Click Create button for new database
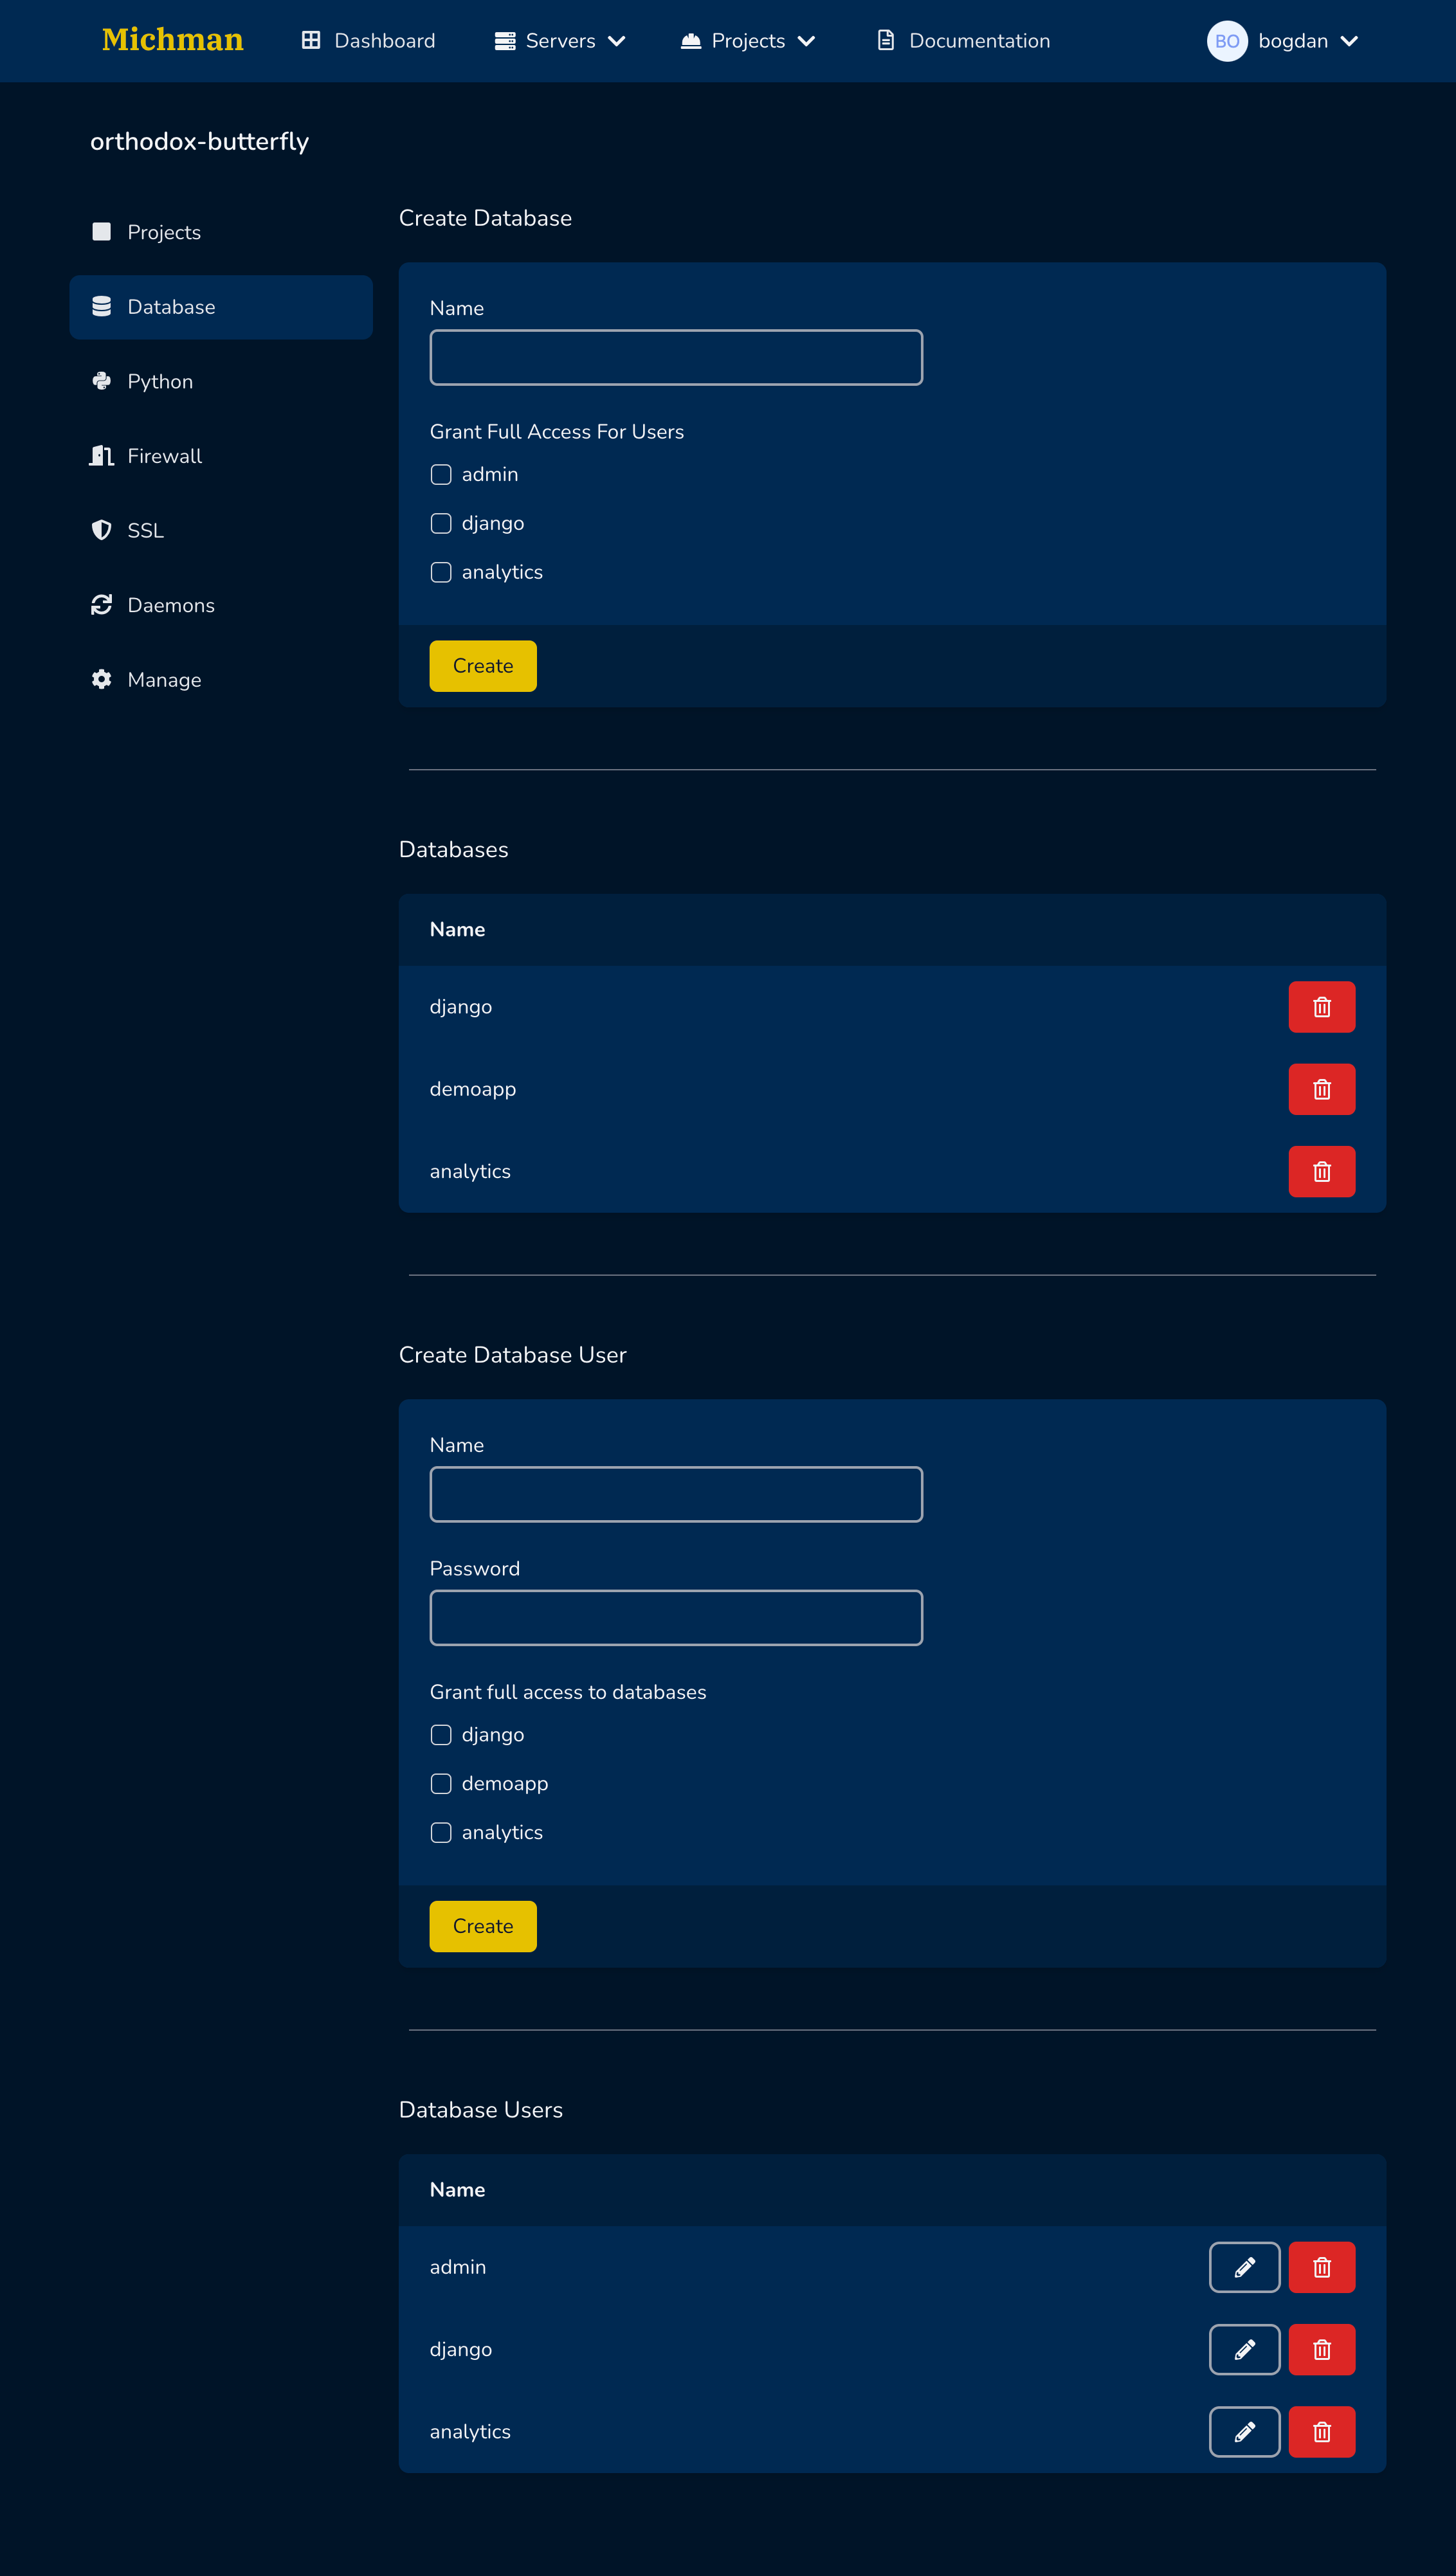1456x2576 pixels. tap(483, 666)
